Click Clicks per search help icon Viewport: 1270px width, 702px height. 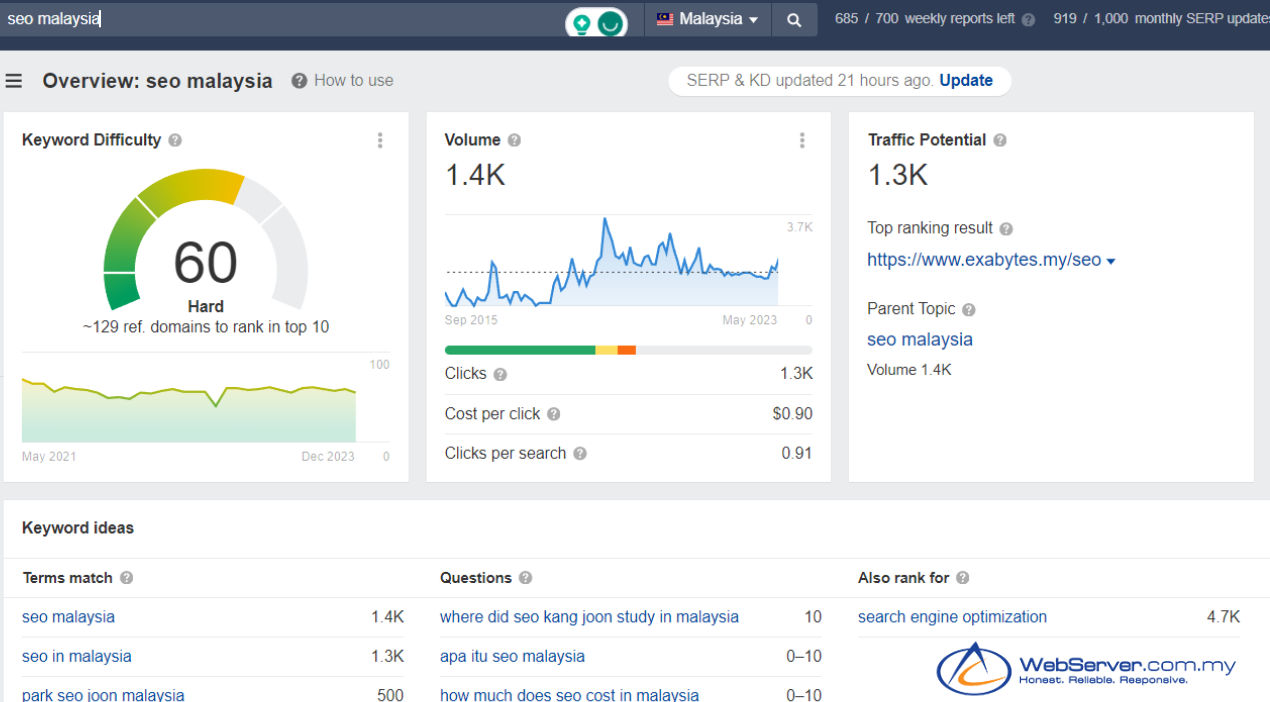580,454
